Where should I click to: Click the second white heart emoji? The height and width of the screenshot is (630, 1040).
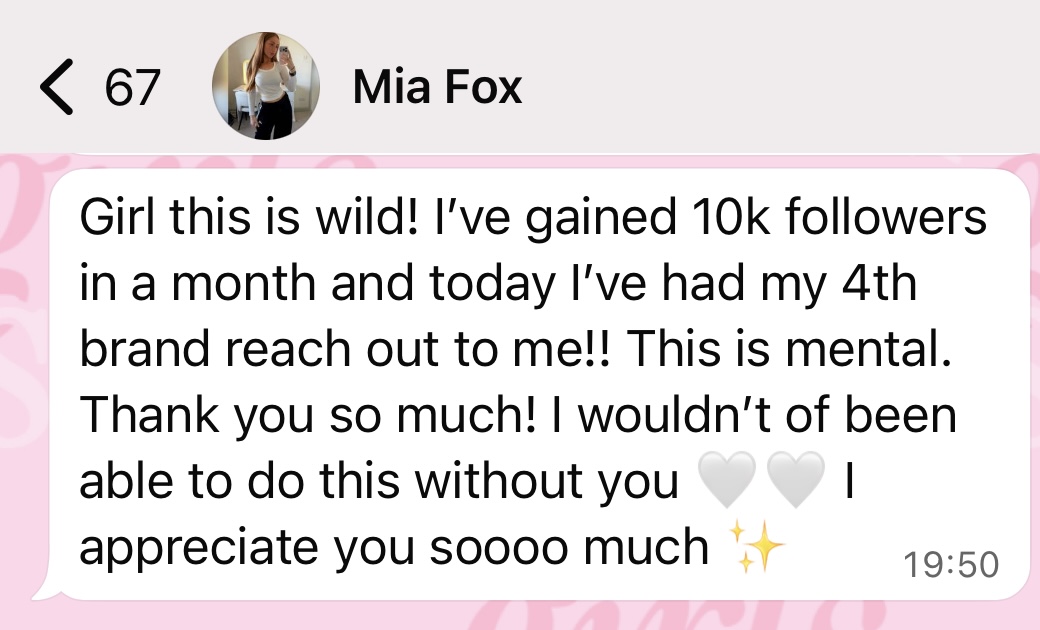point(795,479)
